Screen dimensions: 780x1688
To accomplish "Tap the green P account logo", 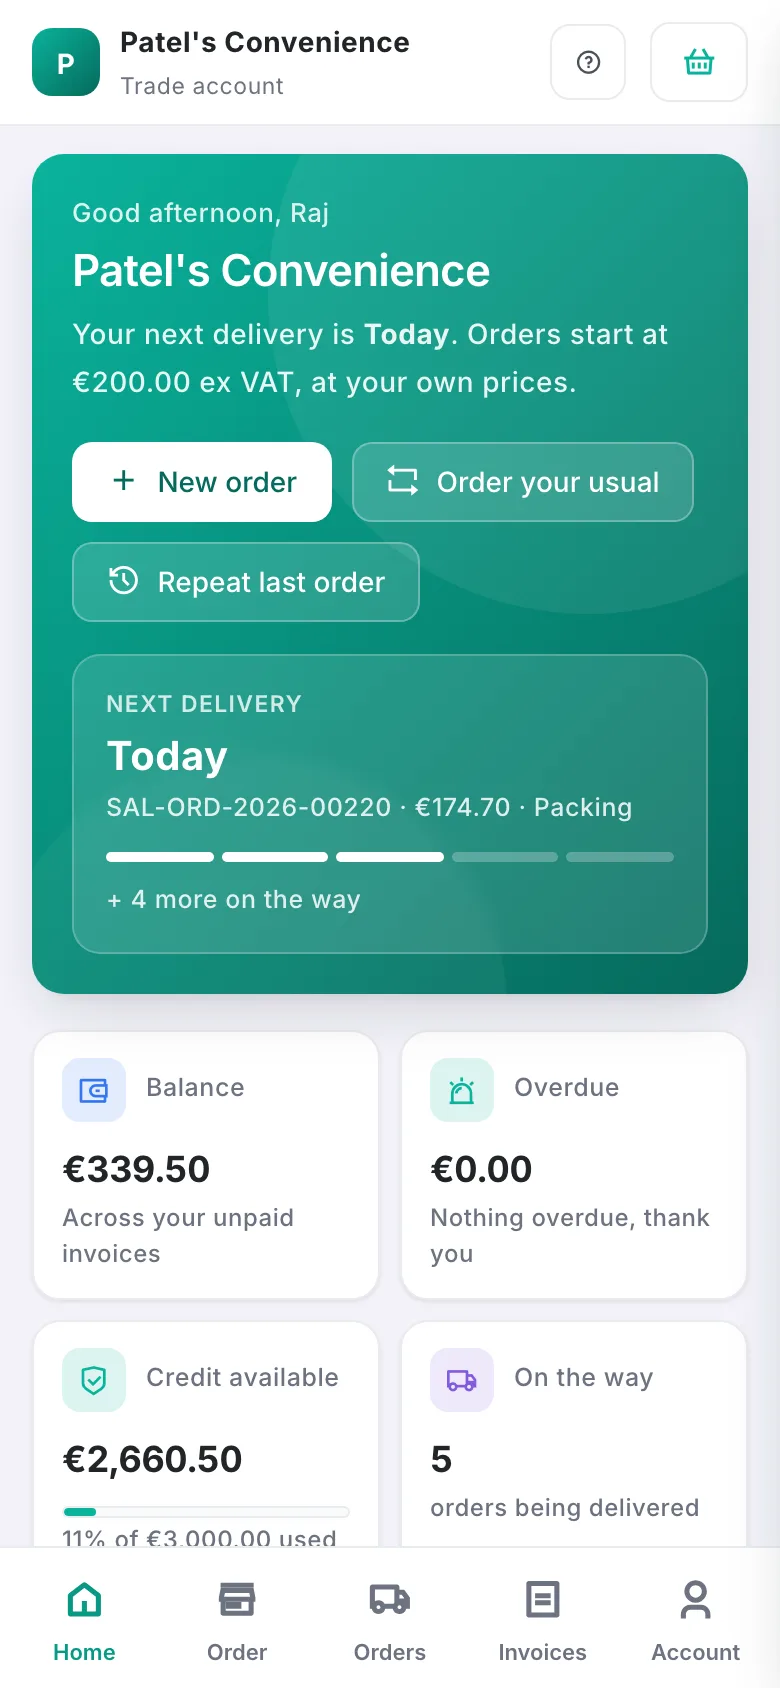I will coord(66,62).
